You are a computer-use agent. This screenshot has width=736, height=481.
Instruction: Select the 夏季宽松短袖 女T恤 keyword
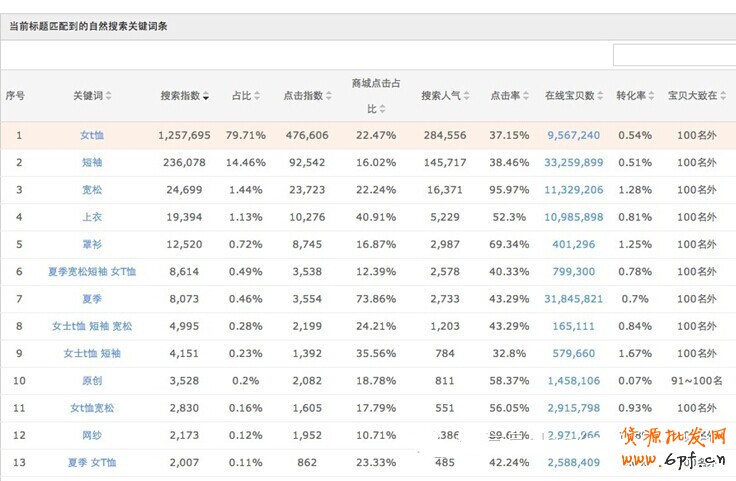click(x=92, y=271)
